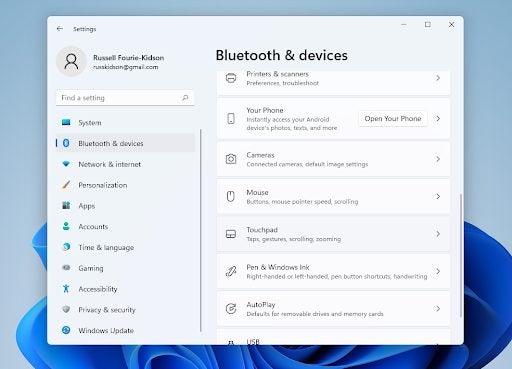
Task: Expand AutoPlay row chevron
Action: pyautogui.click(x=438, y=309)
